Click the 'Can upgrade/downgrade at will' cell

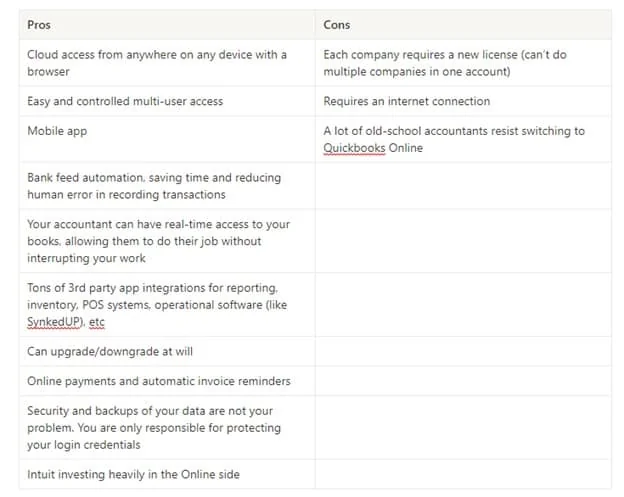coord(167,351)
